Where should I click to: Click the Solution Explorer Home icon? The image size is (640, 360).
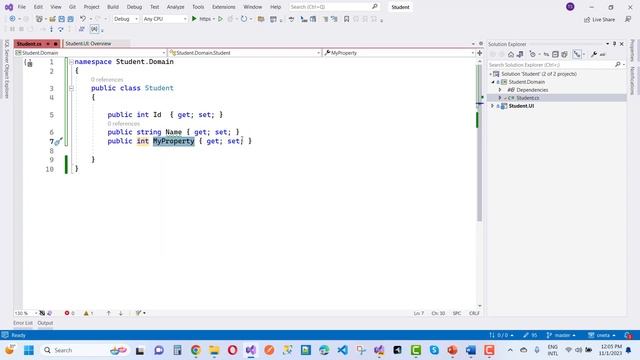(511, 54)
